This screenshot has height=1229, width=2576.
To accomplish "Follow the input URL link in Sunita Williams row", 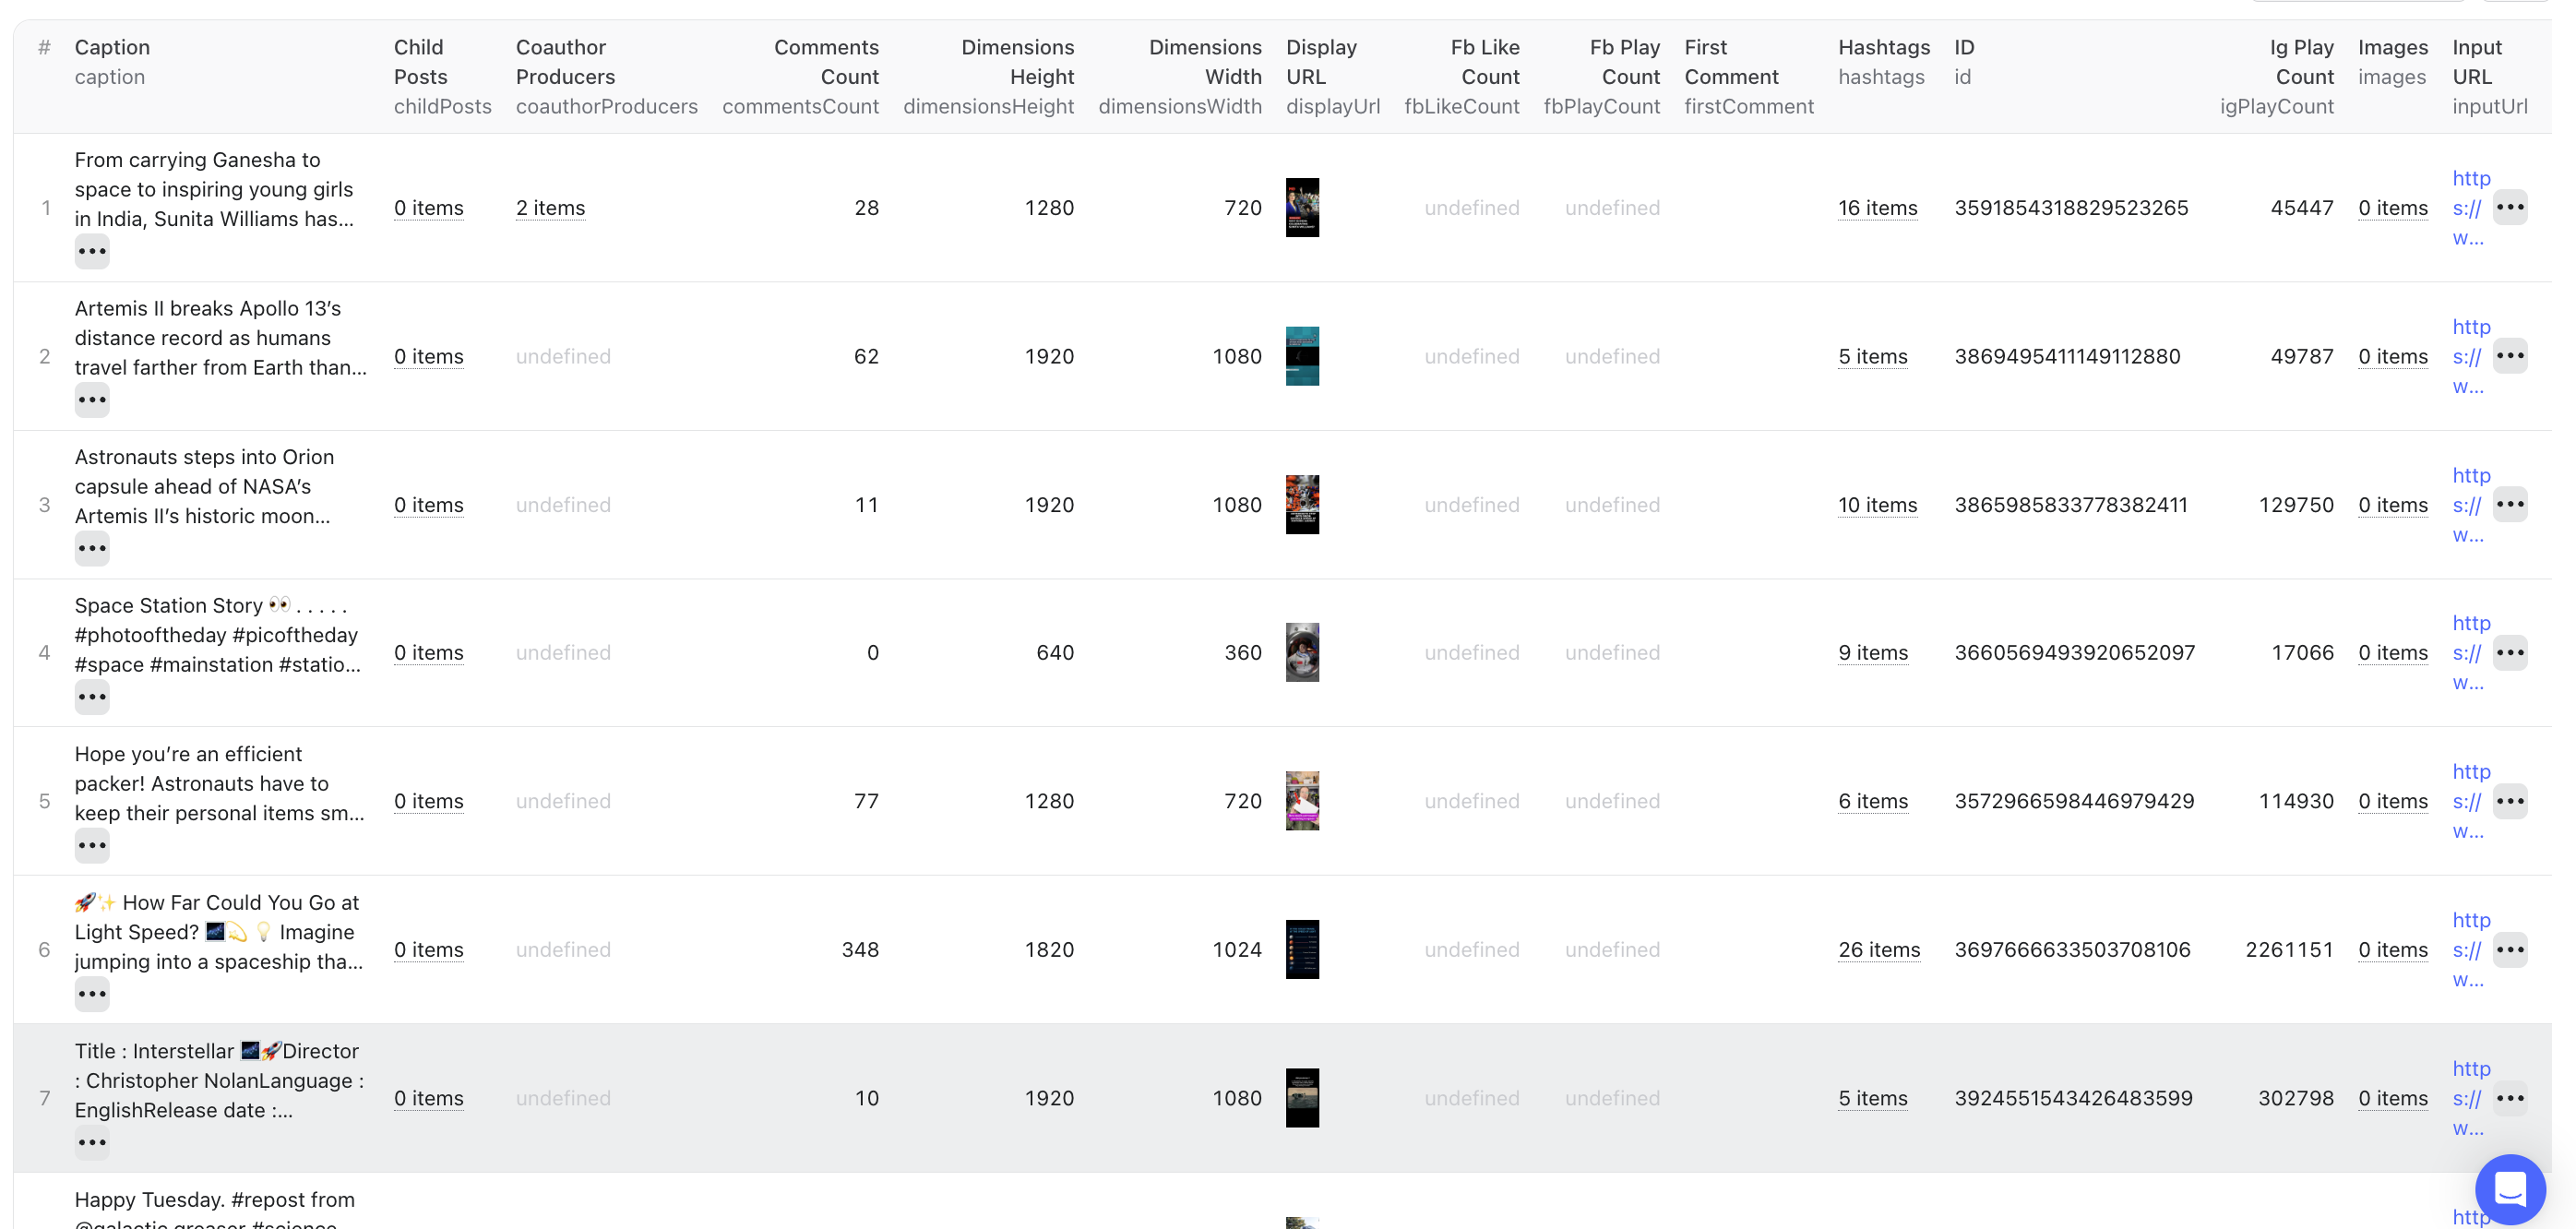I will point(2470,208).
